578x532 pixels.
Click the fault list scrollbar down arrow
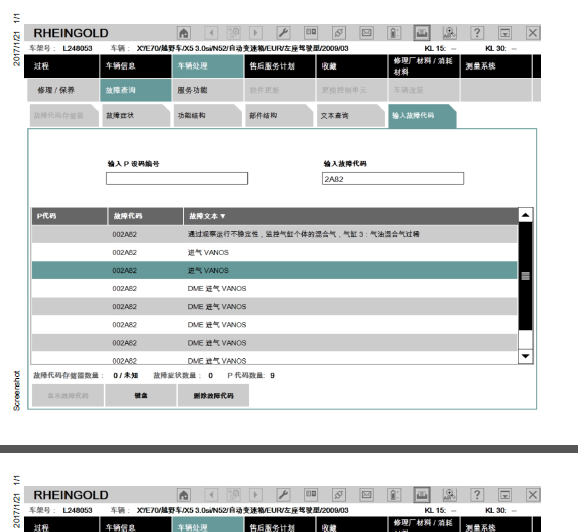click(526, 356)
